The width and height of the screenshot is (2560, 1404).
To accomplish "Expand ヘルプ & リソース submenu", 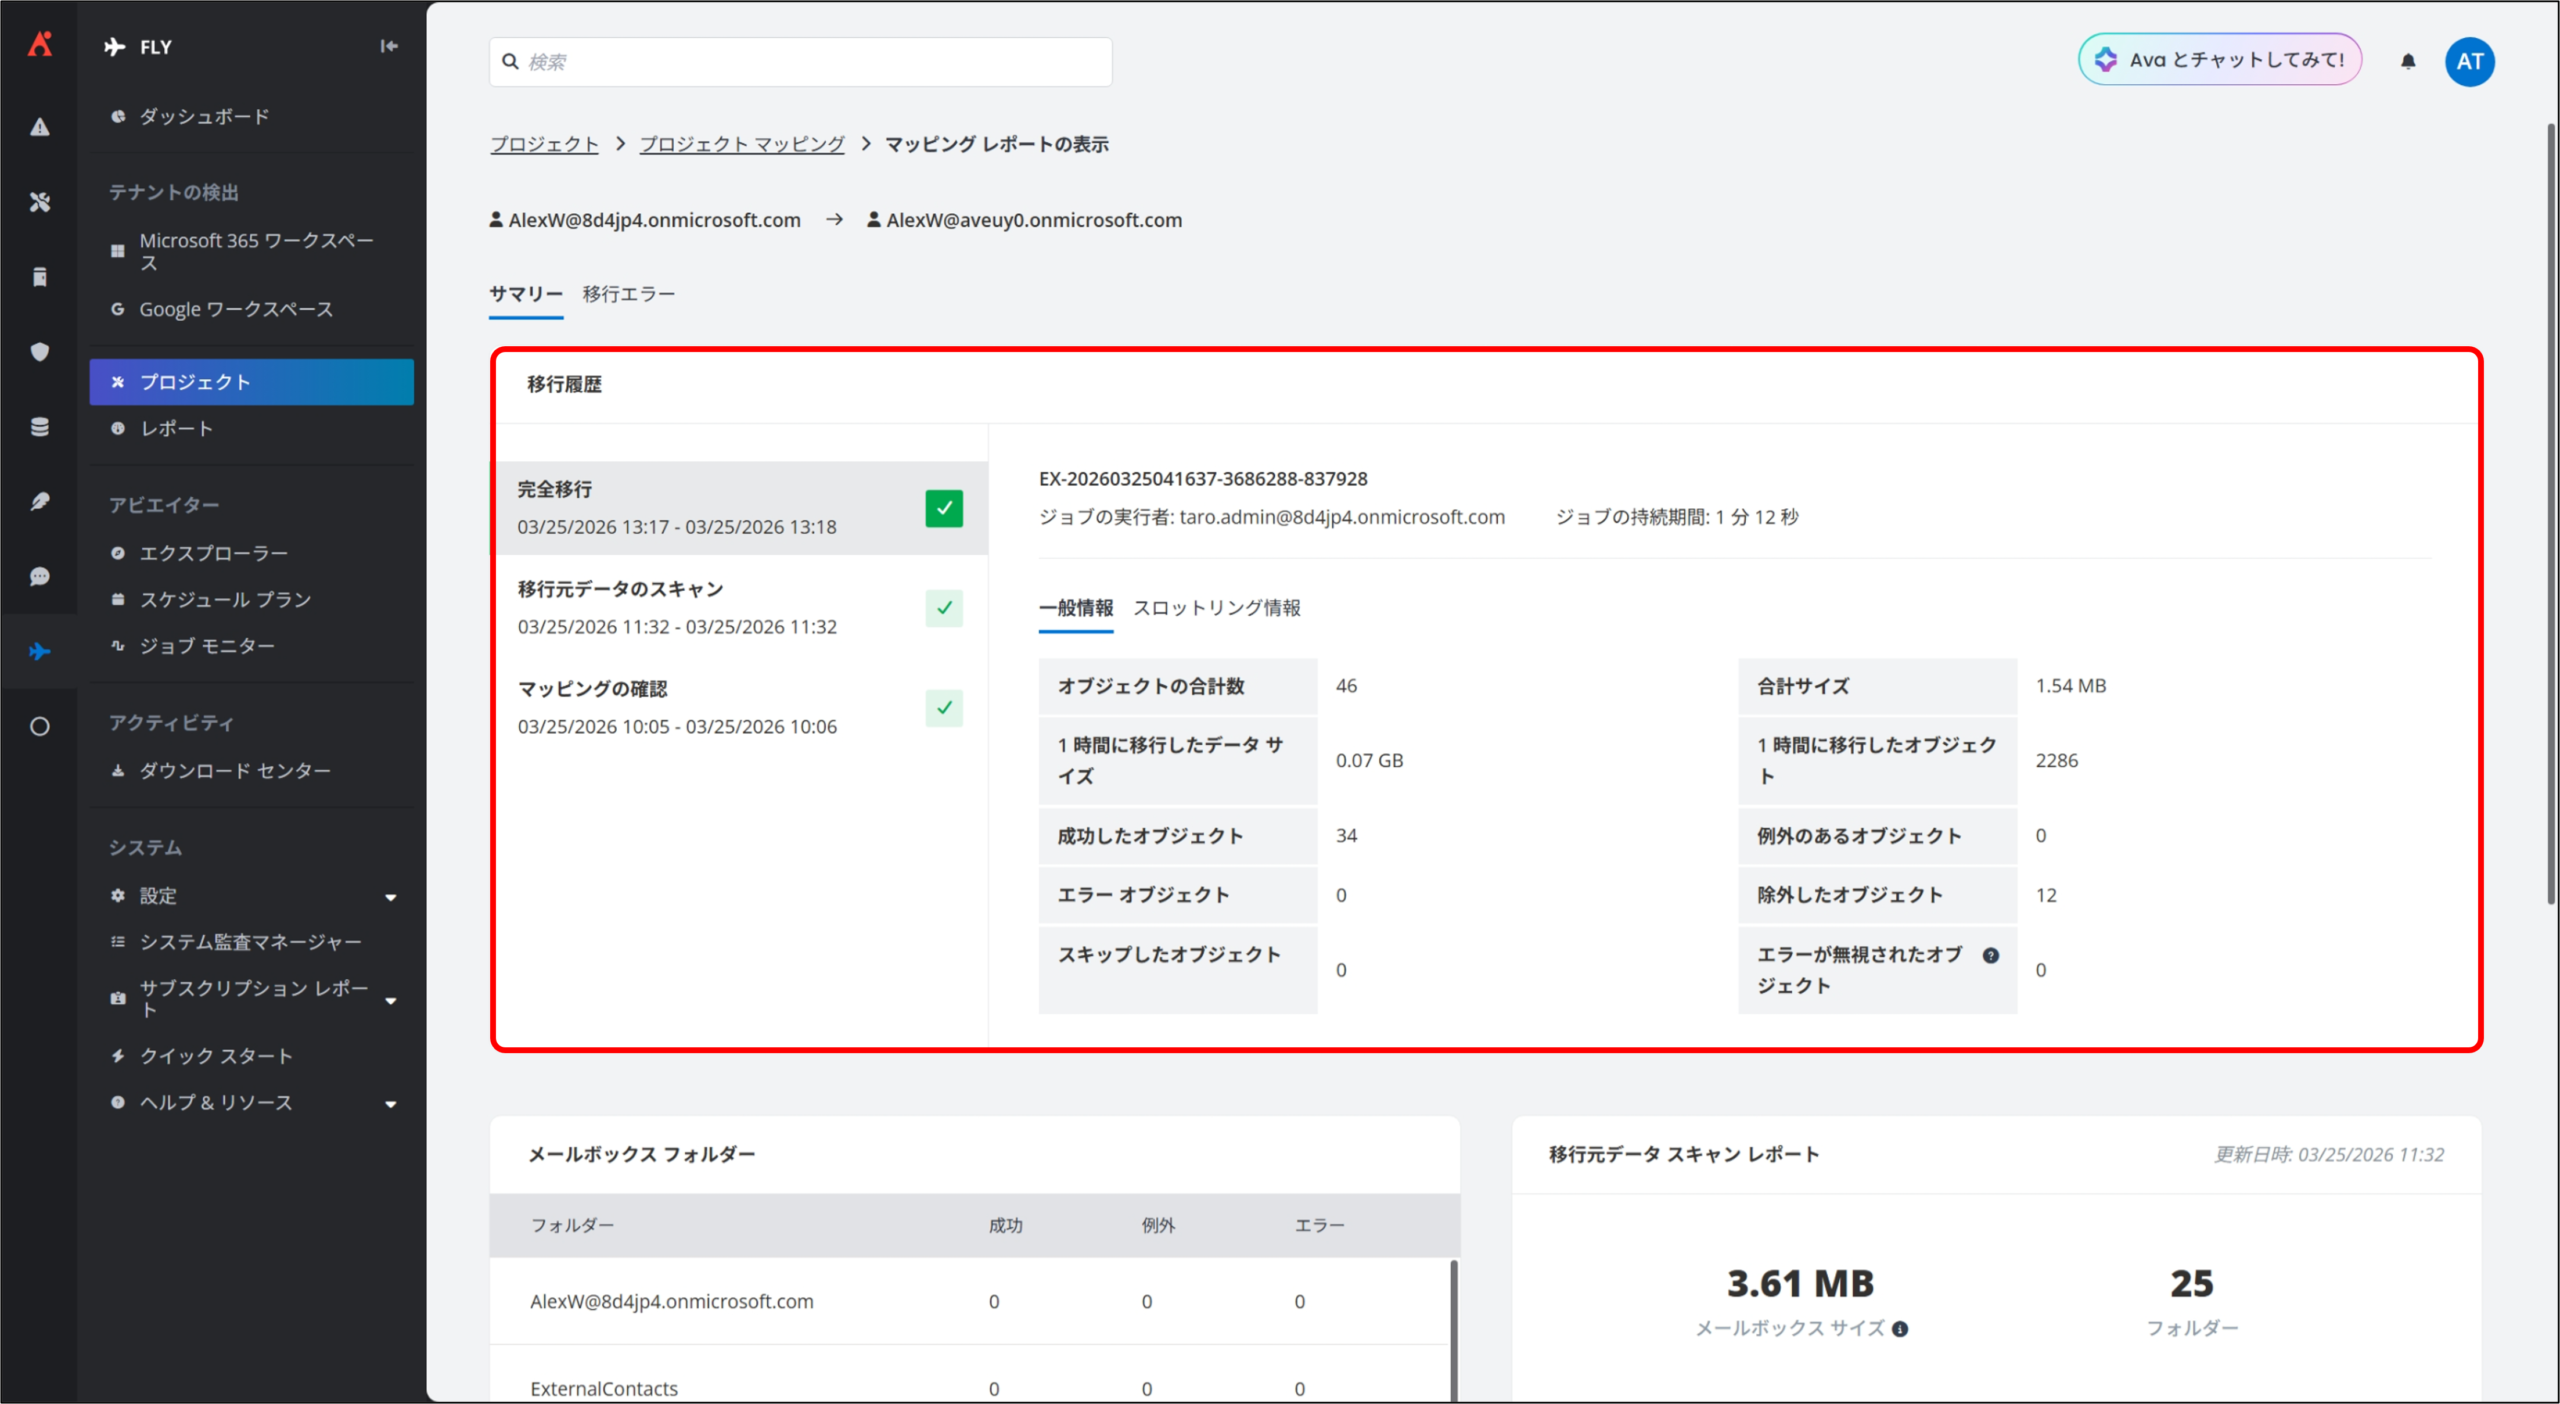I will click(391, 1104).
